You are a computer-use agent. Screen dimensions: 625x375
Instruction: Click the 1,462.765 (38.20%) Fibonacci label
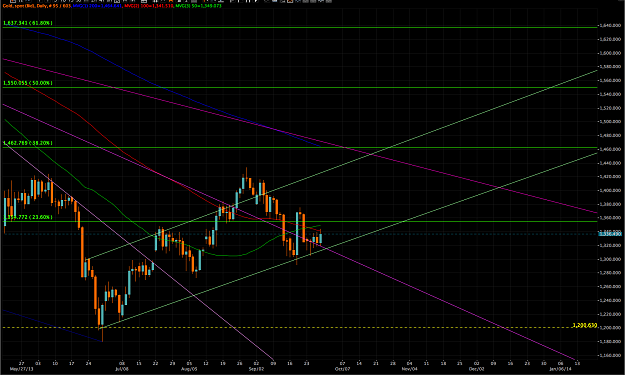click(28, 143)
